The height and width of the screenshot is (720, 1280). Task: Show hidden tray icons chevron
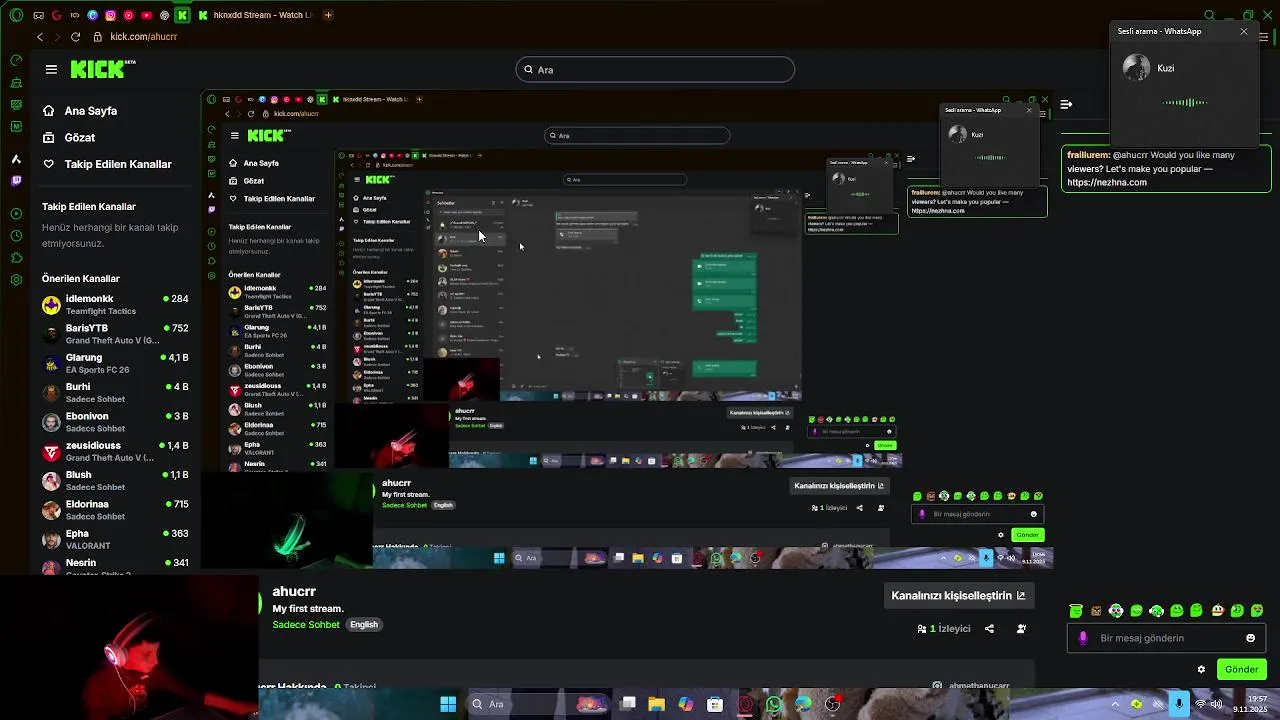click(1115, 704)
